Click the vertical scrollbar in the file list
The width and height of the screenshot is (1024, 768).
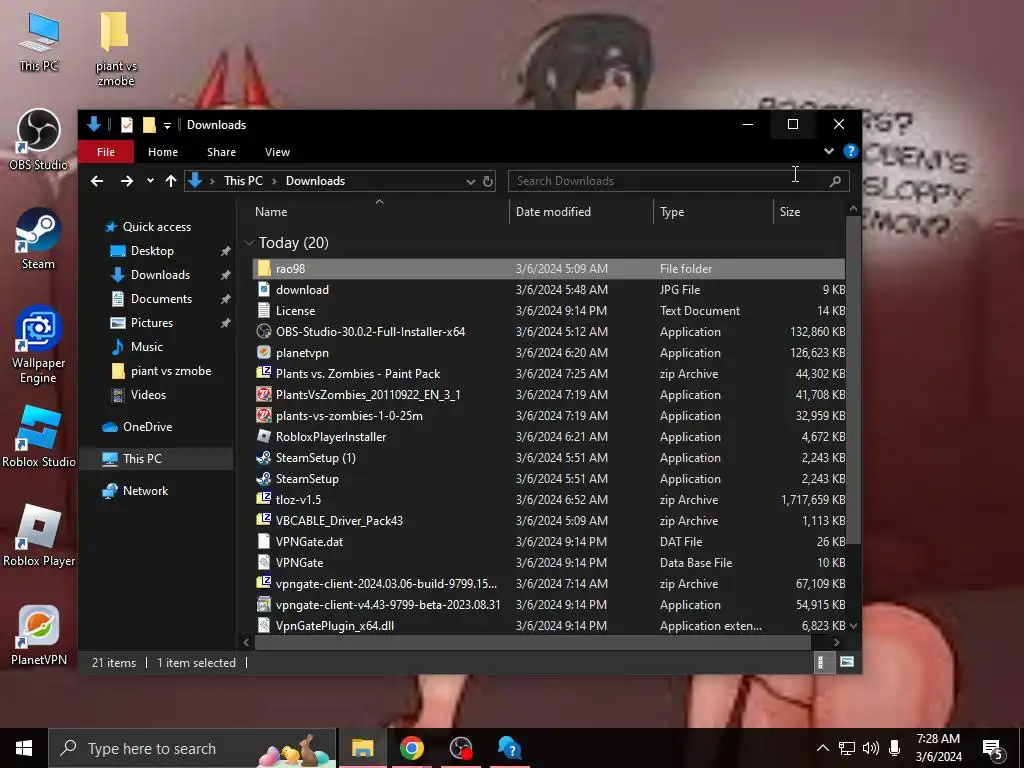click(853, 380)
